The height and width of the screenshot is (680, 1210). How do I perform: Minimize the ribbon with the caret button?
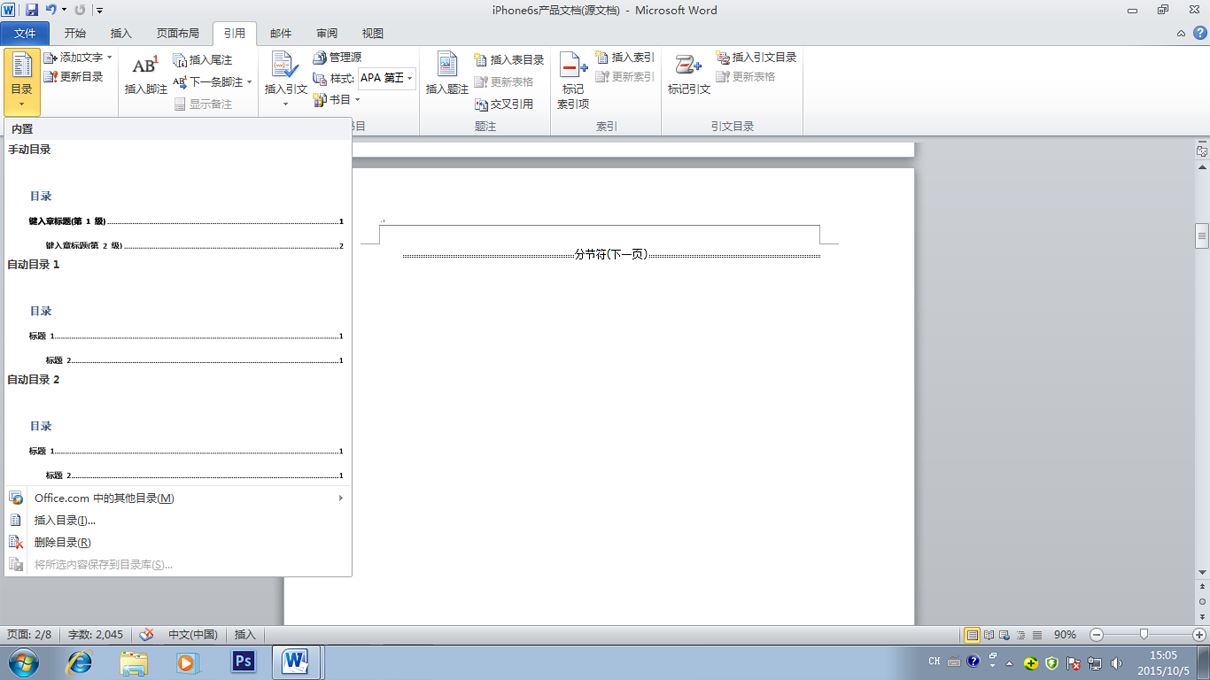(1181, 33)
